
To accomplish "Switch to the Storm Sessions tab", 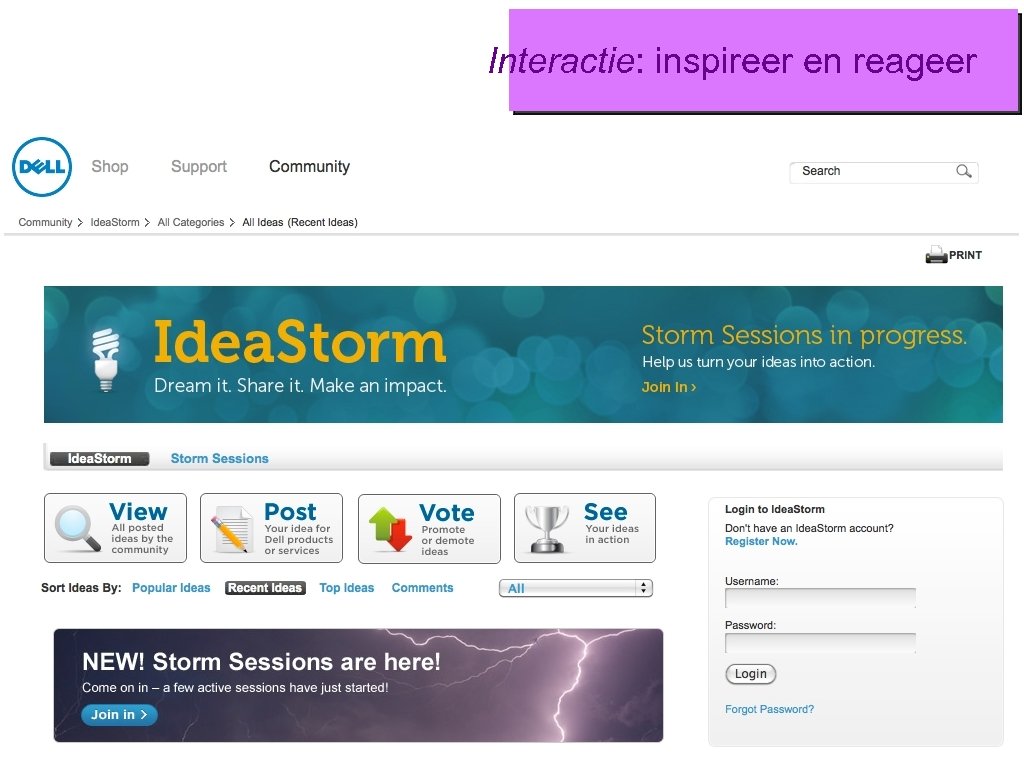I will tap(219, 458).
